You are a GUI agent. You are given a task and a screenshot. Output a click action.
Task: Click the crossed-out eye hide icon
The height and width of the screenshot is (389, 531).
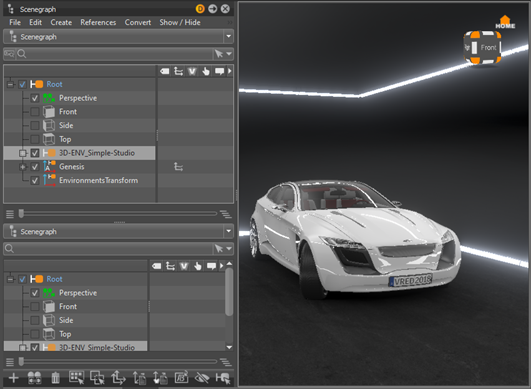click(x=202, y=378)
